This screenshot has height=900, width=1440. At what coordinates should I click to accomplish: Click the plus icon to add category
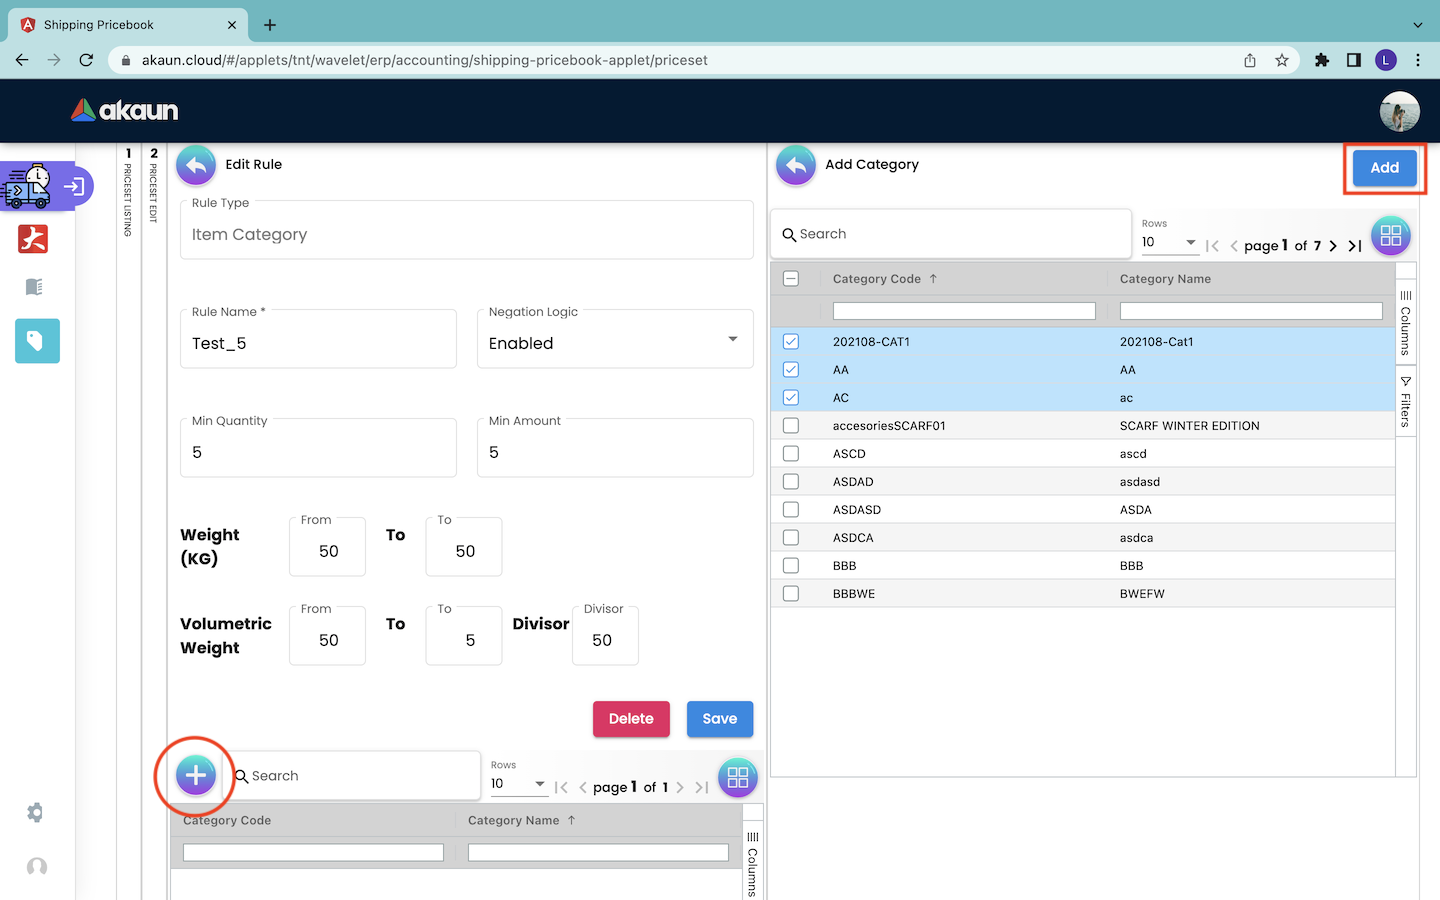tap(196, 775)
